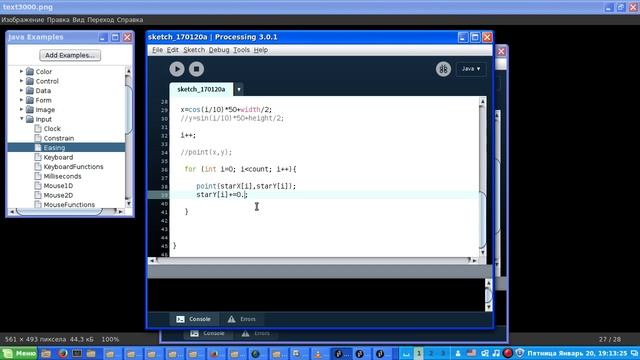Expand the Color folder arrow

pyautogui.click(x=21, y=71)
